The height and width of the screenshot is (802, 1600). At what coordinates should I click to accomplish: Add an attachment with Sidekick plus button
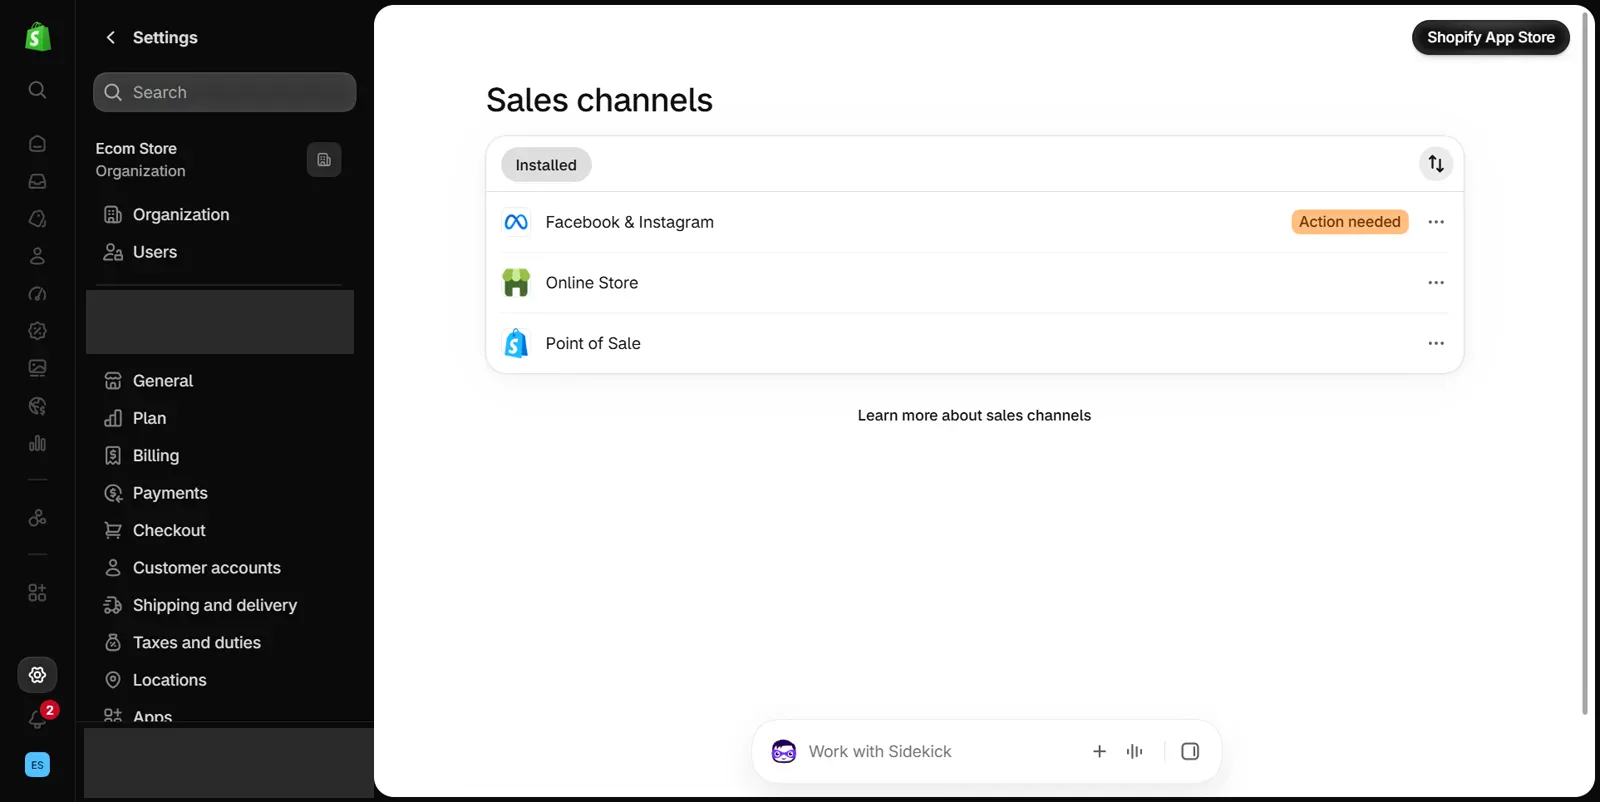1099,752
